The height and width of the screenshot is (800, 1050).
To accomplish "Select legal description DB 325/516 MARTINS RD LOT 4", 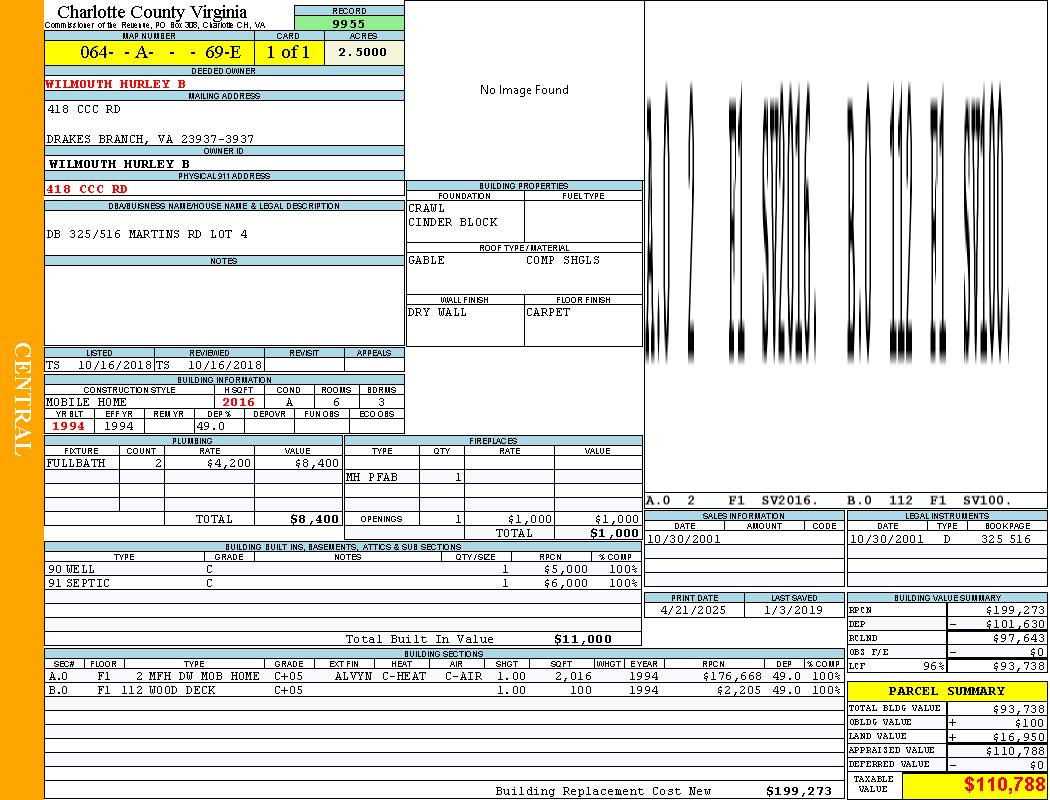I will click(147, 234).
